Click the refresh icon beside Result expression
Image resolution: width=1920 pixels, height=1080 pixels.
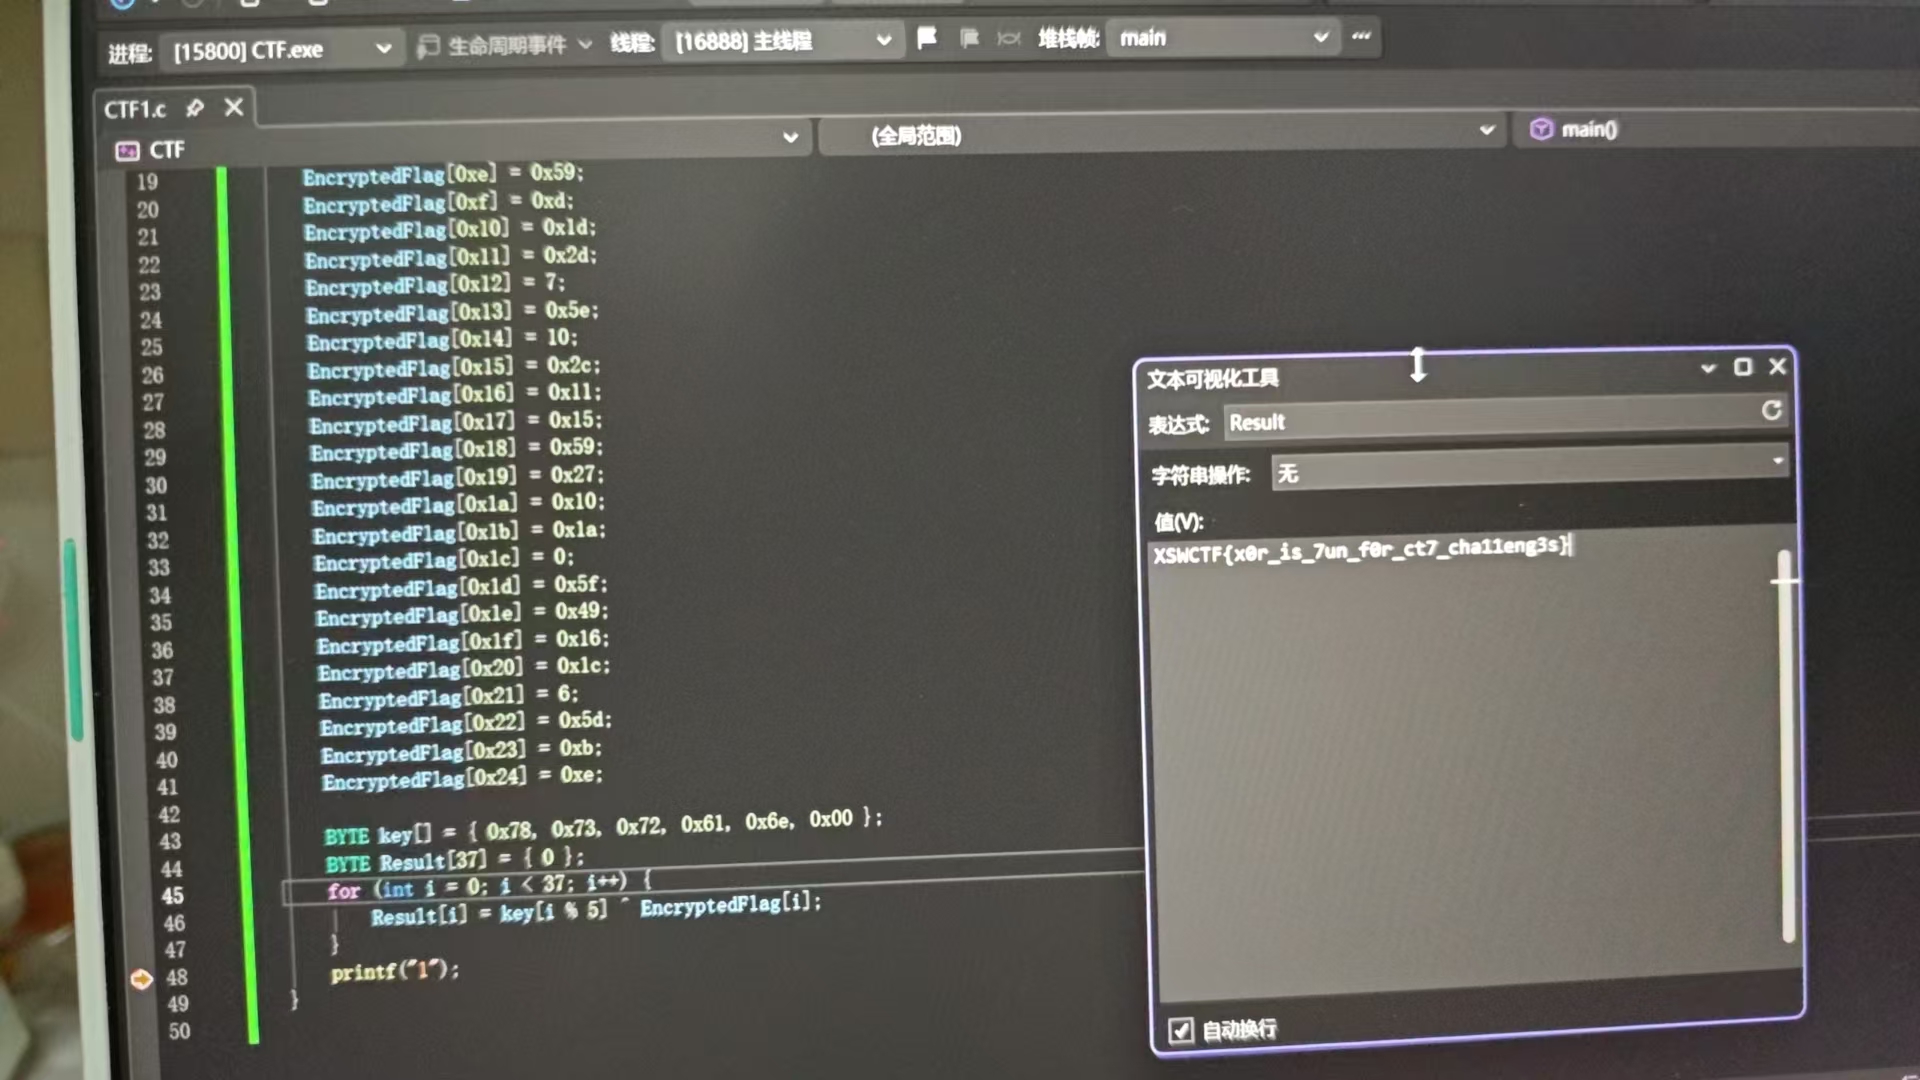click(x=1771, y=411)
